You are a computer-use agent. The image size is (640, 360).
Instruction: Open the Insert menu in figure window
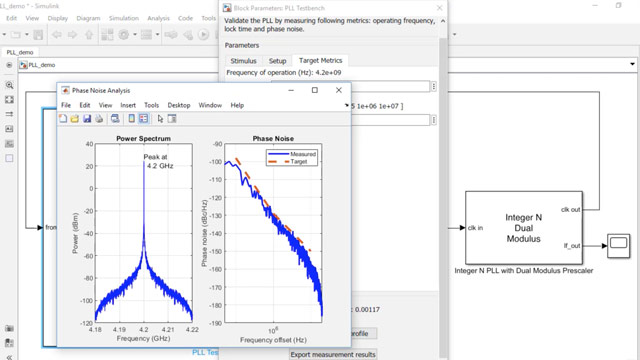[128, 105]
